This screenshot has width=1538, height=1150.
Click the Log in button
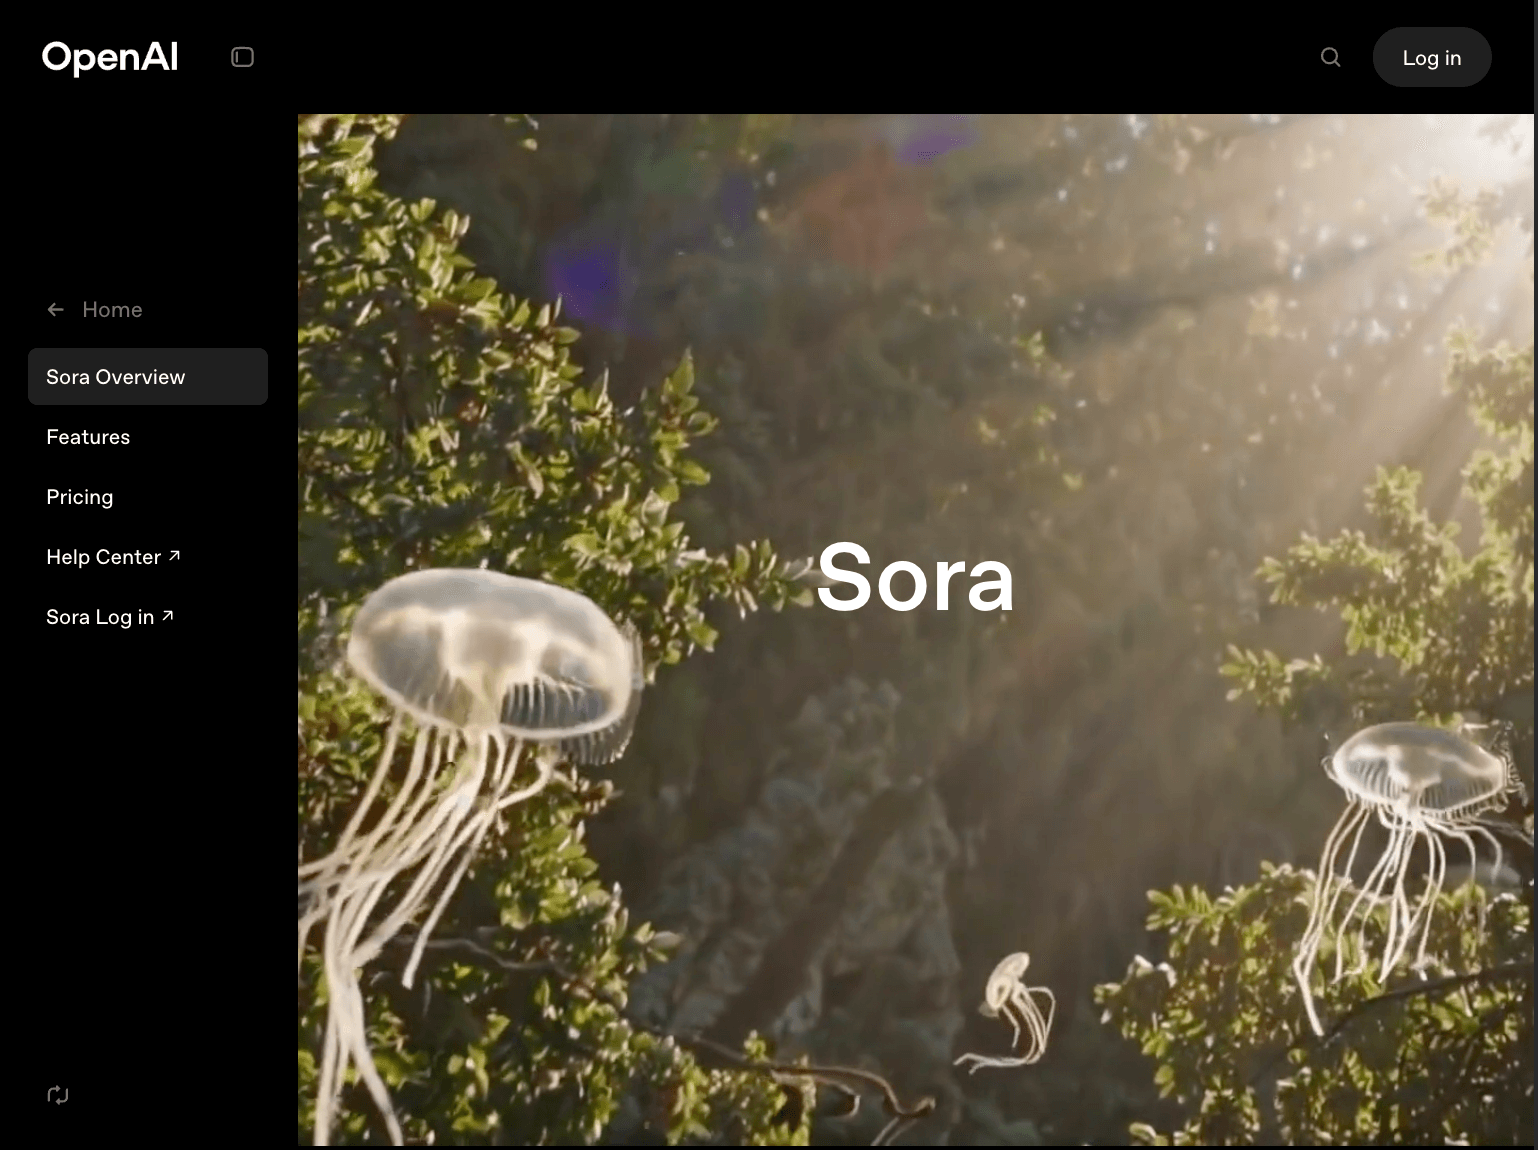point(1432,57)
